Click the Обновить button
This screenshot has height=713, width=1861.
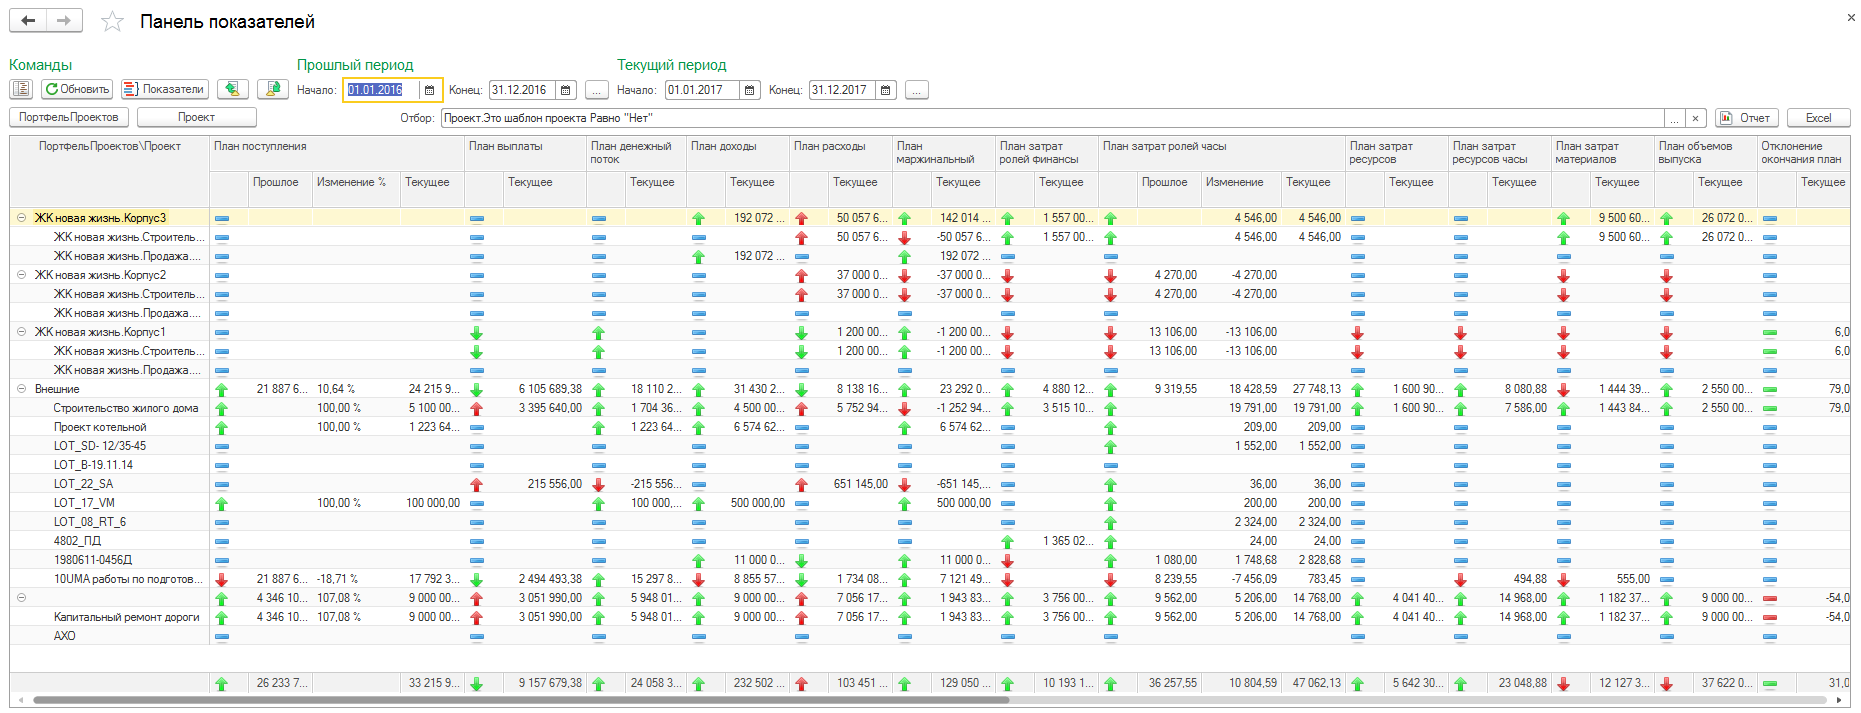[77, 89]
